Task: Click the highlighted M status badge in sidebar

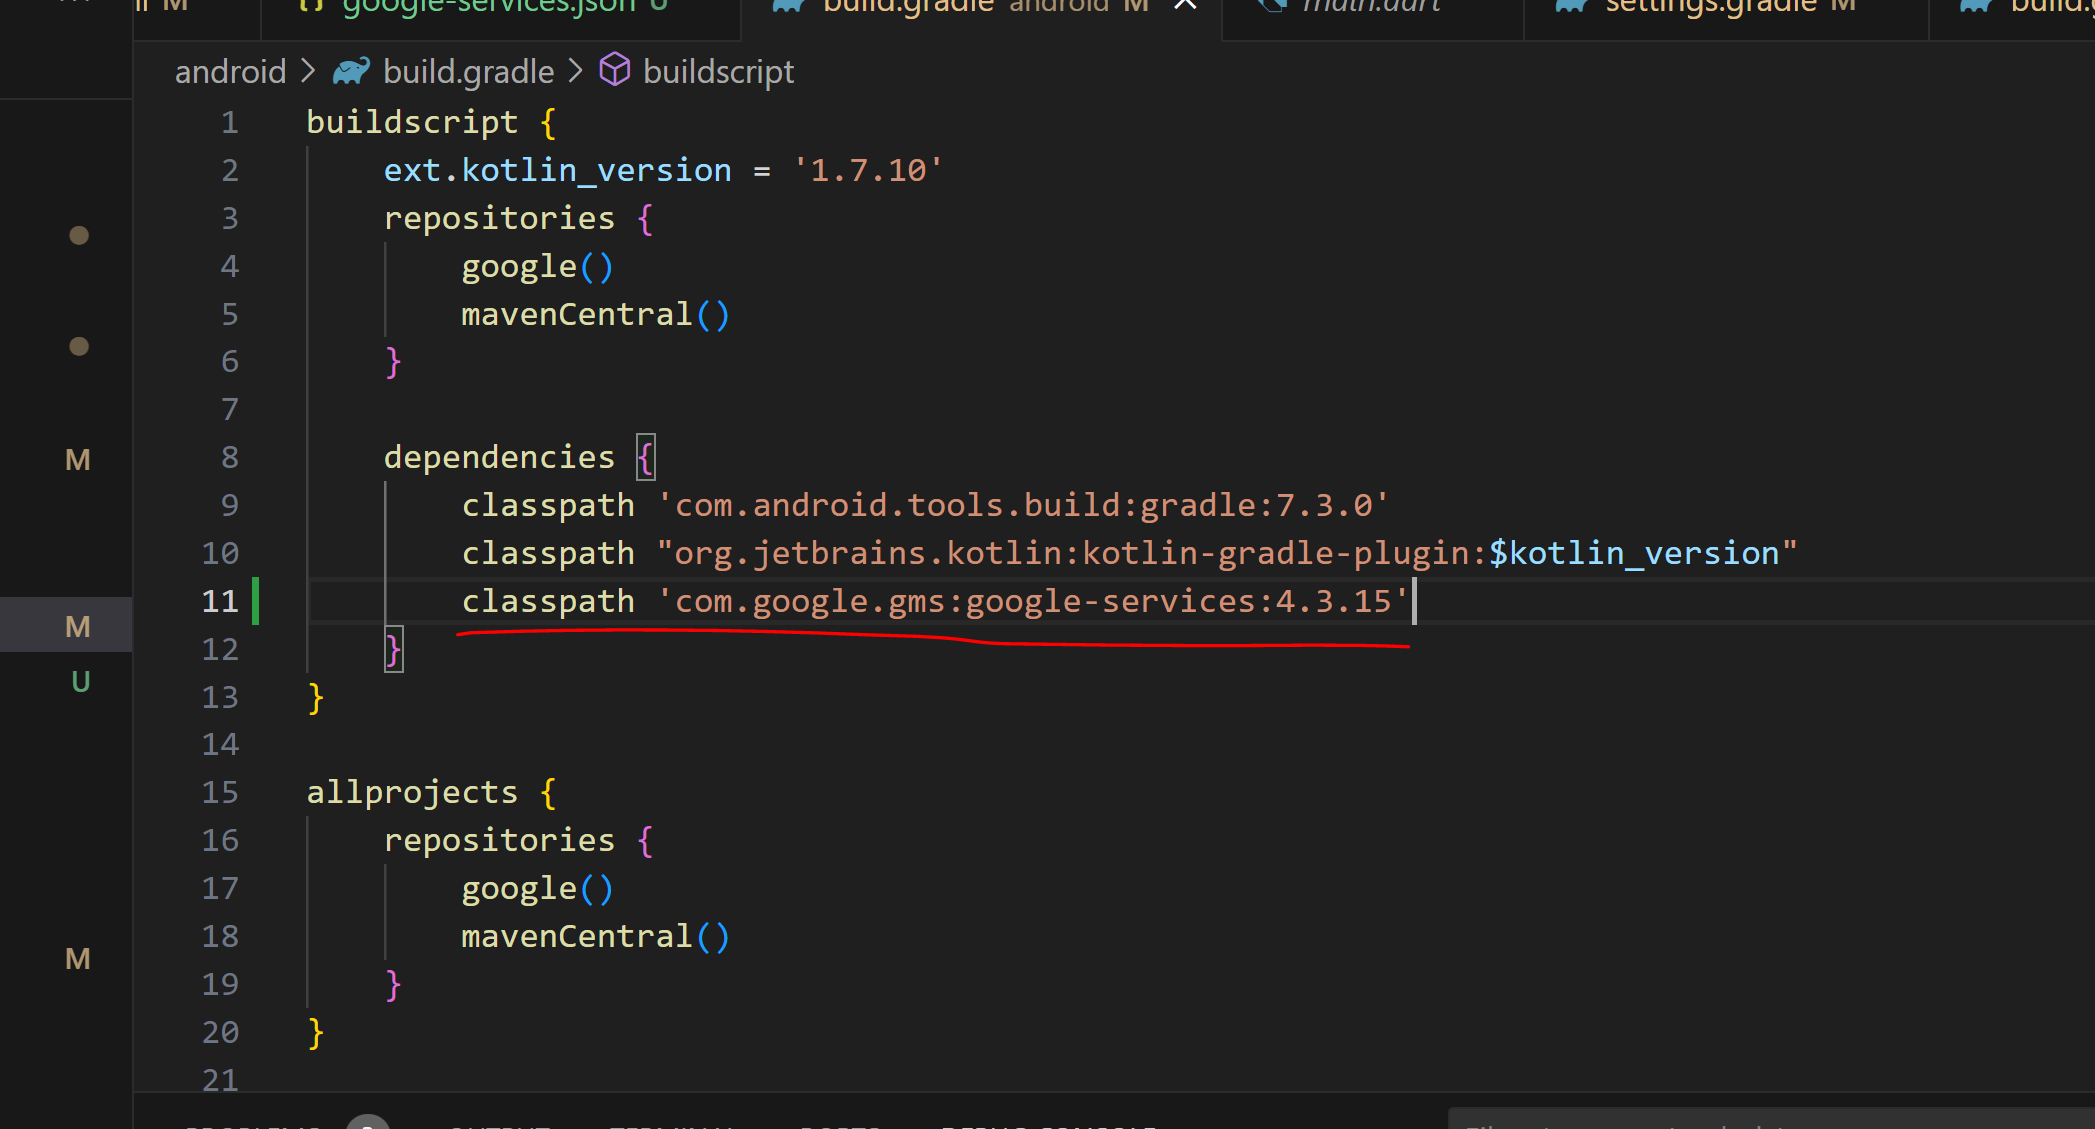Action: [x=78, y=627]
